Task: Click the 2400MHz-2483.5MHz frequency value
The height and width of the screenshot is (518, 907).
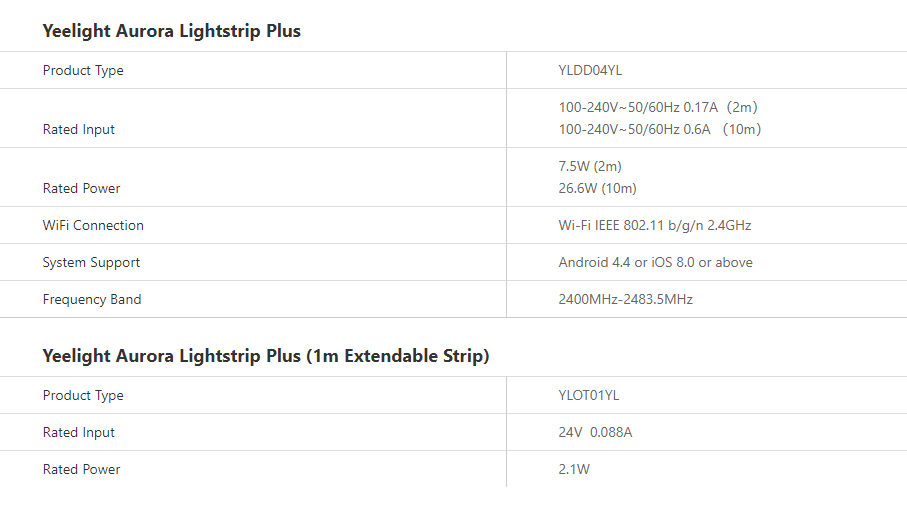Action: [x=625, y=299]
